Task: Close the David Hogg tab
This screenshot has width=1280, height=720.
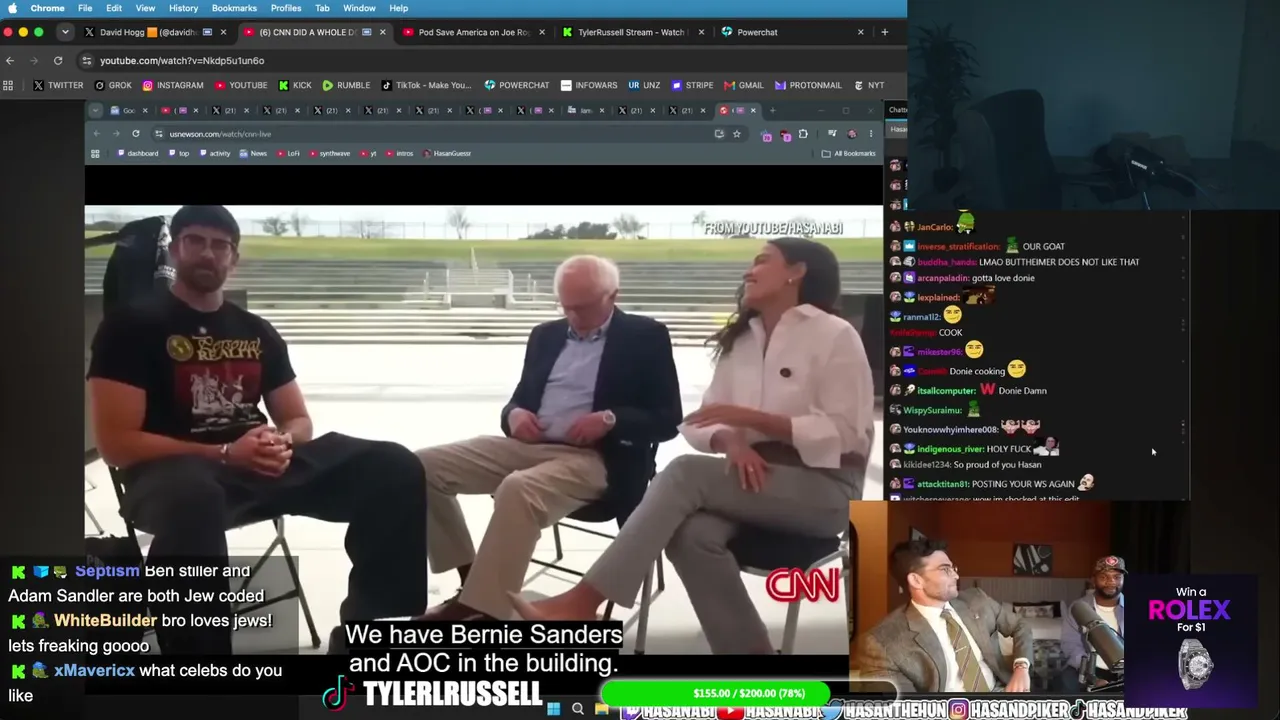Action: click(x=223, y=32)
